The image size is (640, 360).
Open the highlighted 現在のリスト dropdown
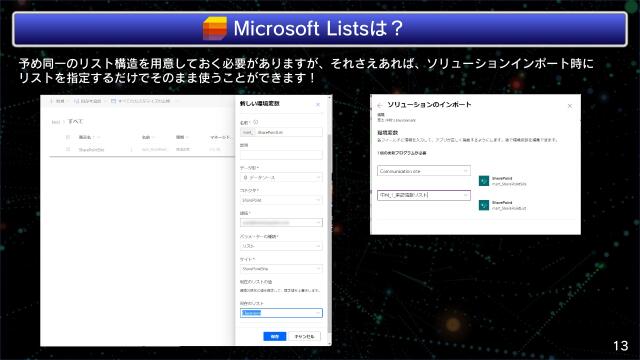tap(281, 313)
